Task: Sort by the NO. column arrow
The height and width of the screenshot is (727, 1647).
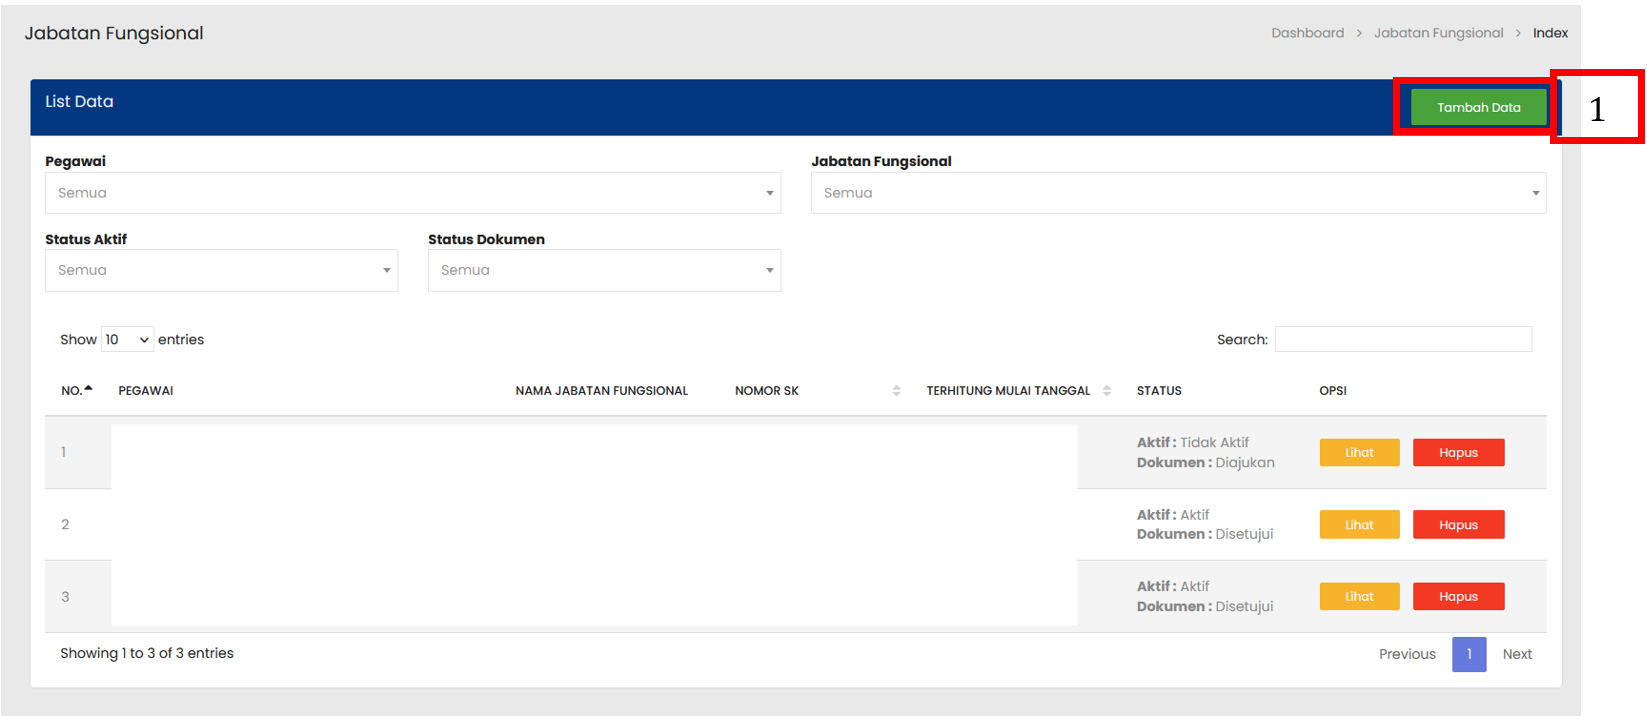Action: [88, 389]
